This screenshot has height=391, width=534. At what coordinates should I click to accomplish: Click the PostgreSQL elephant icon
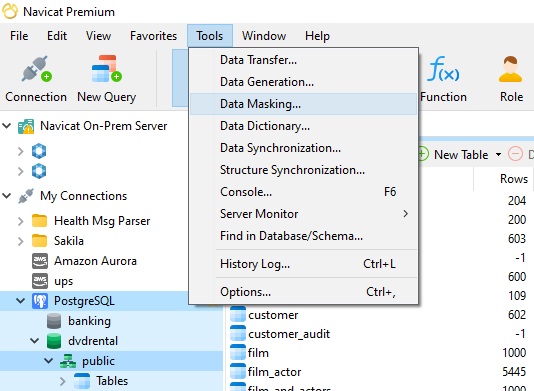tap(40, 301)
